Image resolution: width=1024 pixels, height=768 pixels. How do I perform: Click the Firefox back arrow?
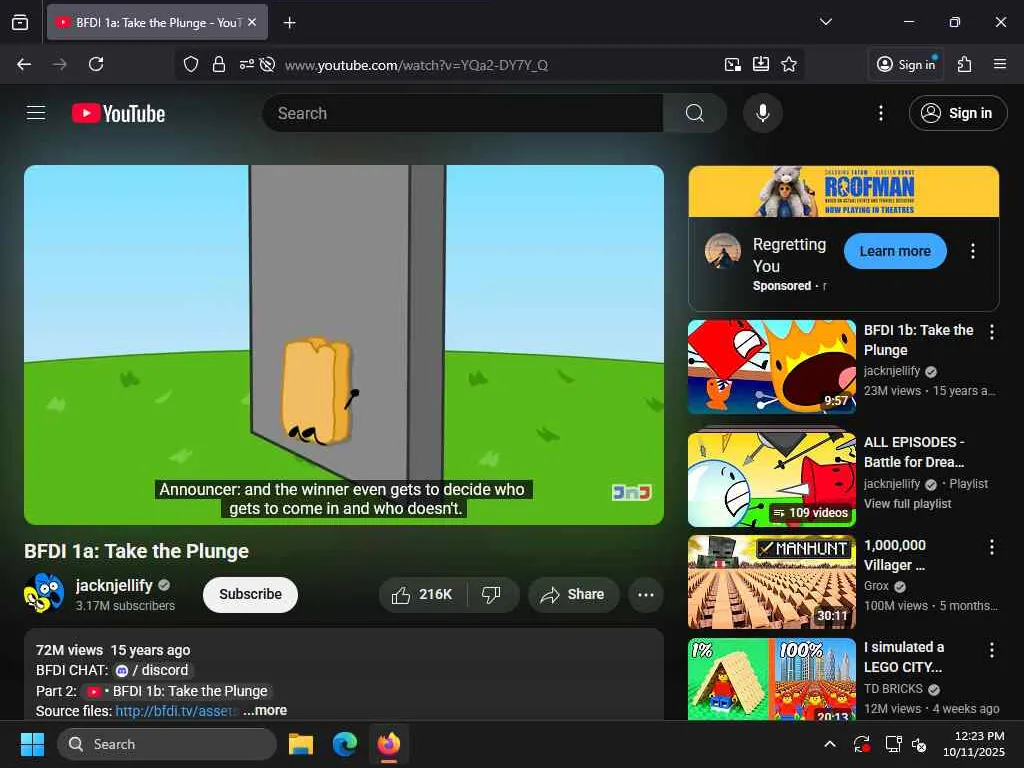pyautogui.click(x=24, y=64)
